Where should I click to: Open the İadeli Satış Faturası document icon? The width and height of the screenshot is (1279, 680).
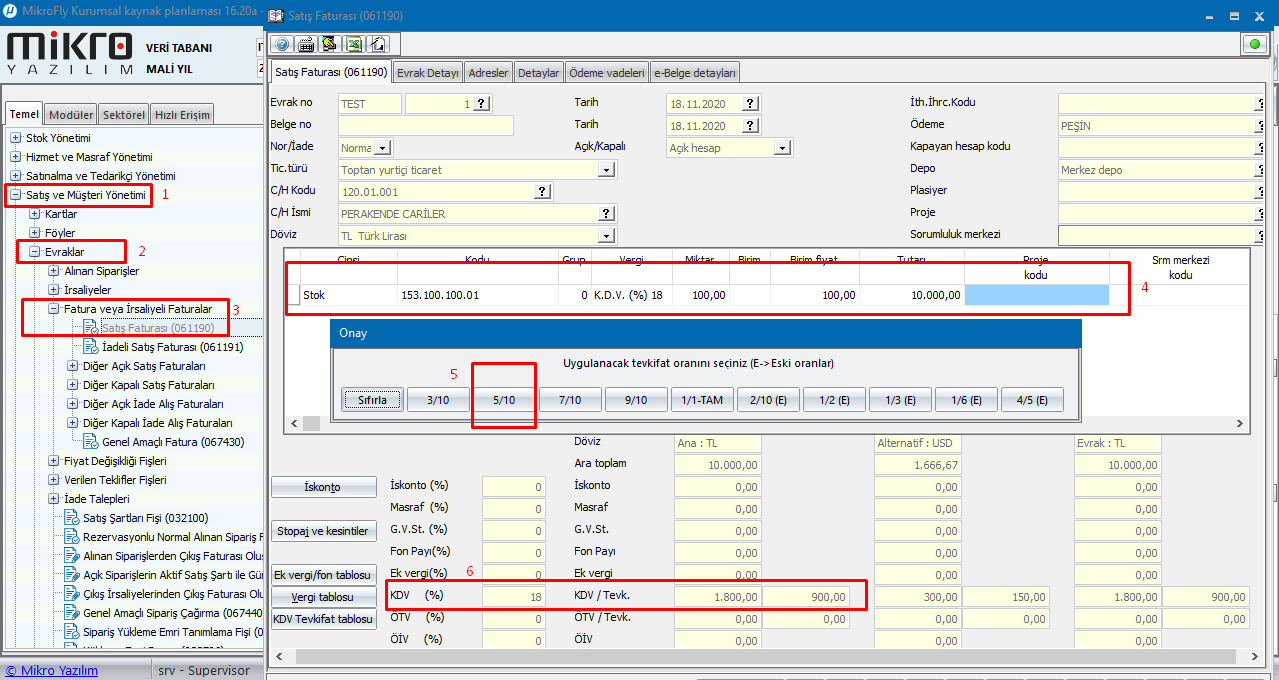91,347
